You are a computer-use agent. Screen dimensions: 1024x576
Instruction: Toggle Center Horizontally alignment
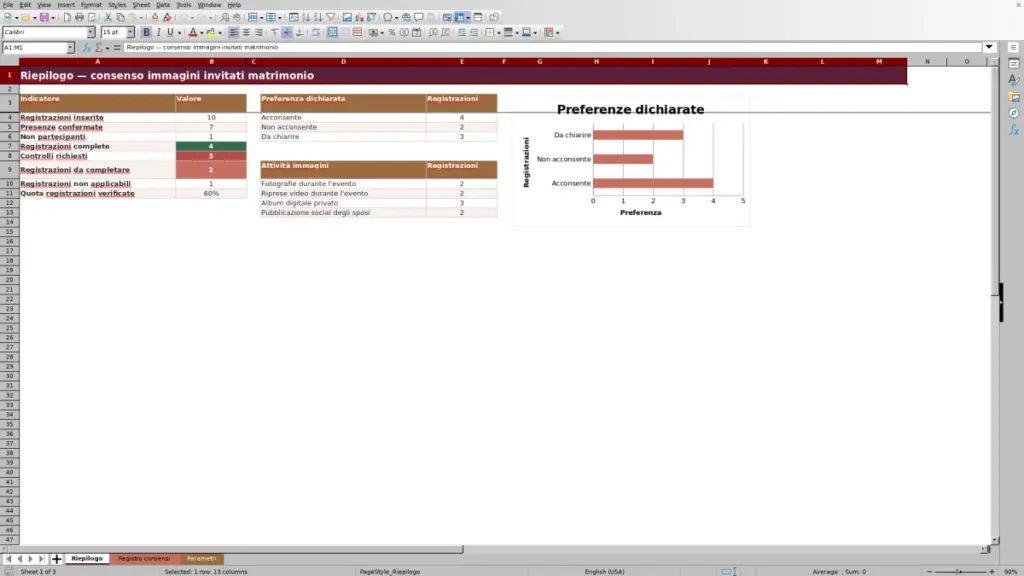coord(246,33)
